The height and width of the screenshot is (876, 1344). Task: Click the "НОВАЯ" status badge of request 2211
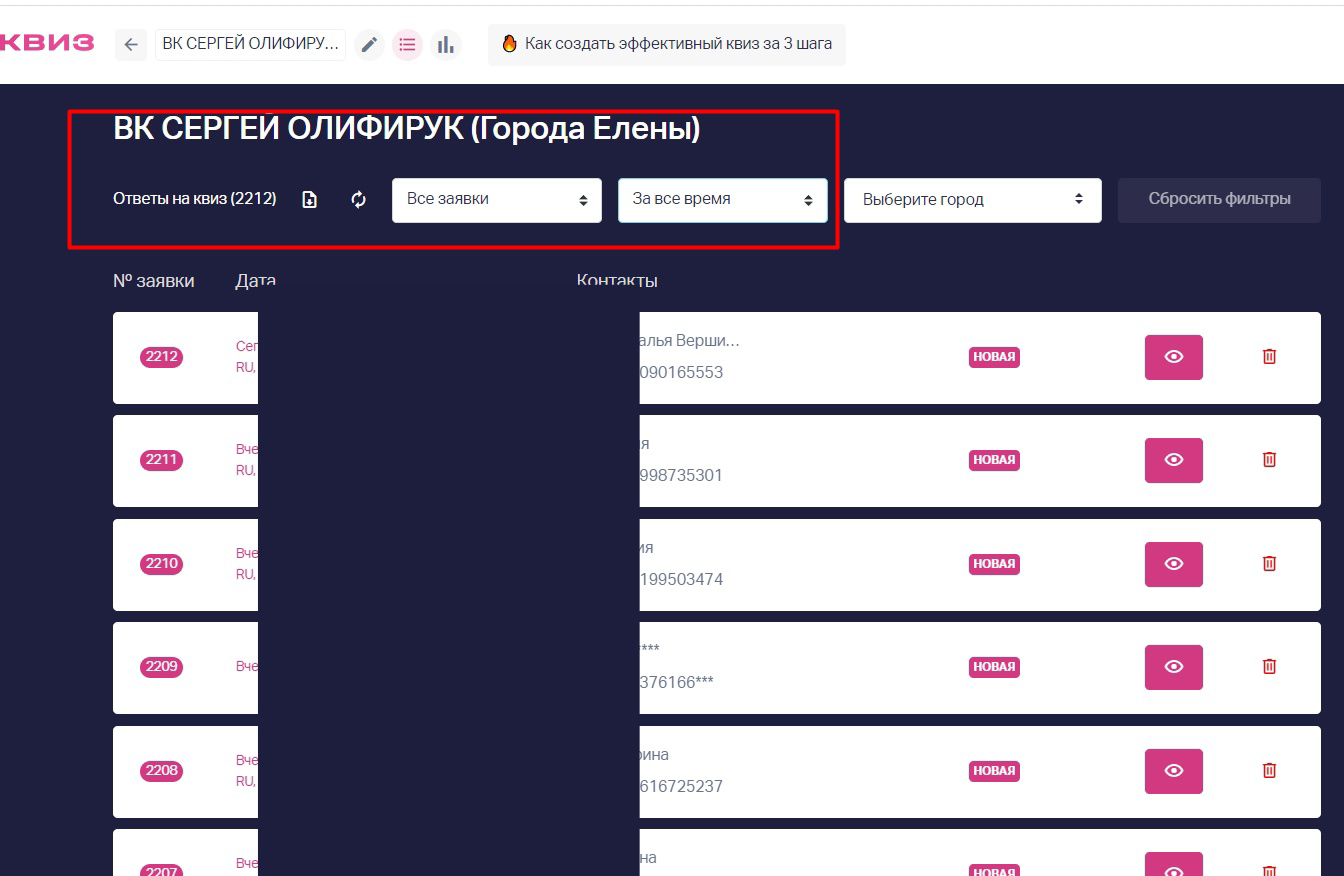pyautogui.click(x=994, y=460)
